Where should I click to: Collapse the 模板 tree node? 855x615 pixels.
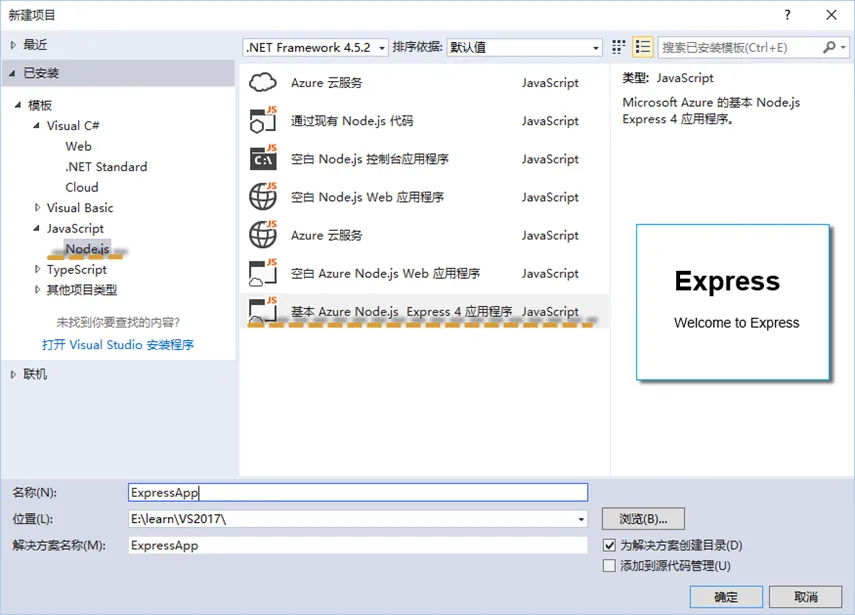point(17,105)
